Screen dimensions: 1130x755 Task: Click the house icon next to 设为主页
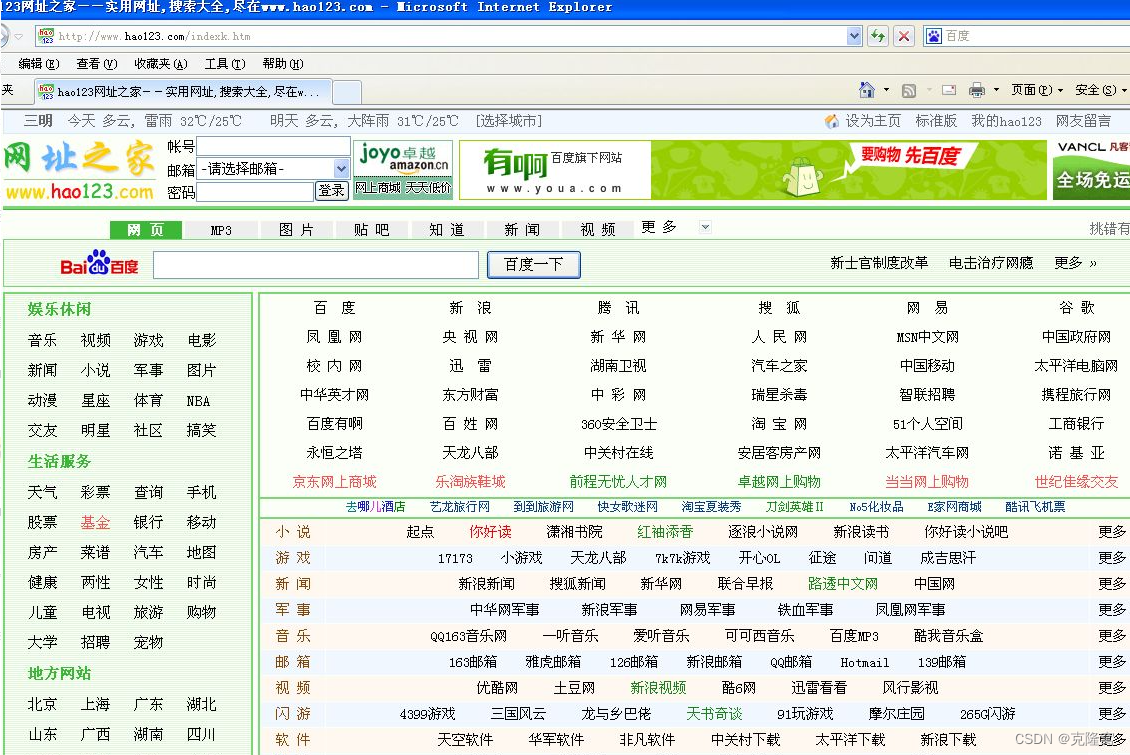(x=833, y=121)
